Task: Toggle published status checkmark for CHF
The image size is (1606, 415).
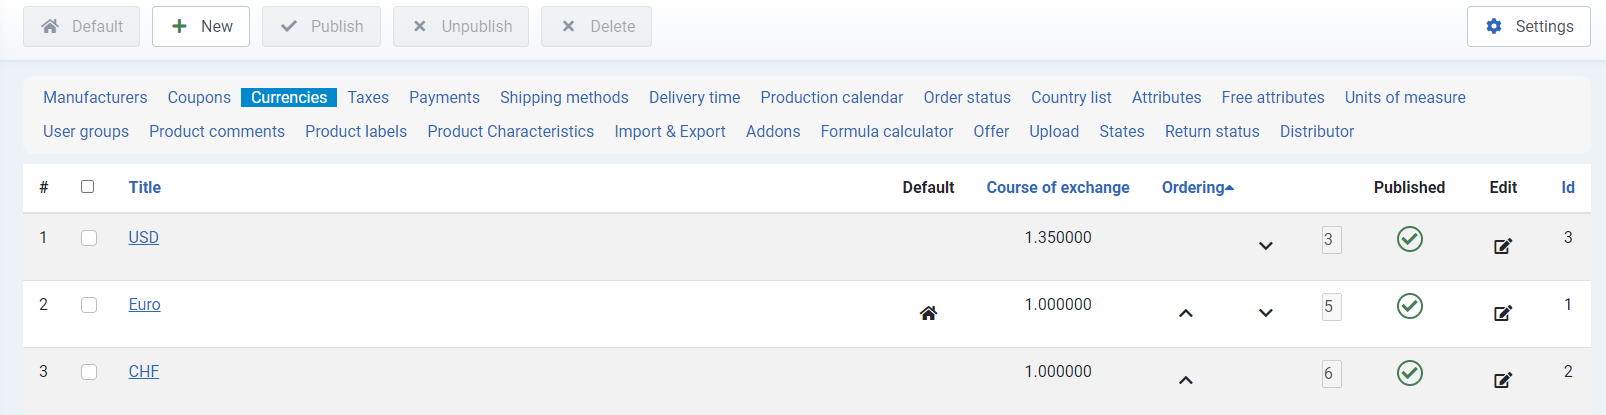Action: (1410, 373)
